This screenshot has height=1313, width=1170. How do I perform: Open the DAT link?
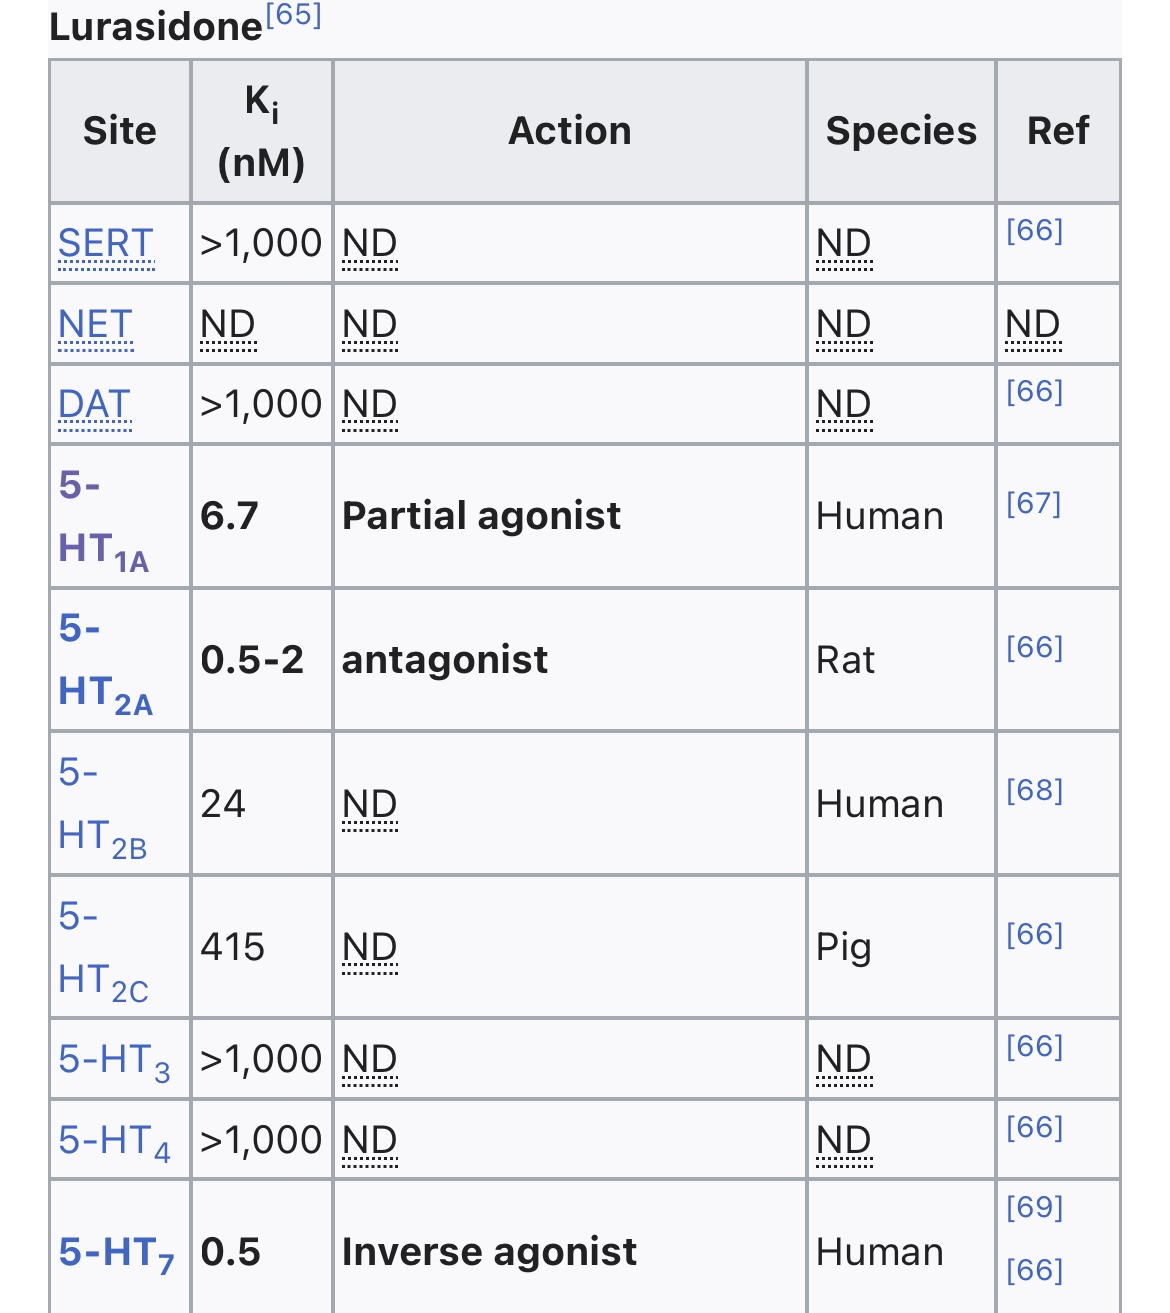coord(94,405)
